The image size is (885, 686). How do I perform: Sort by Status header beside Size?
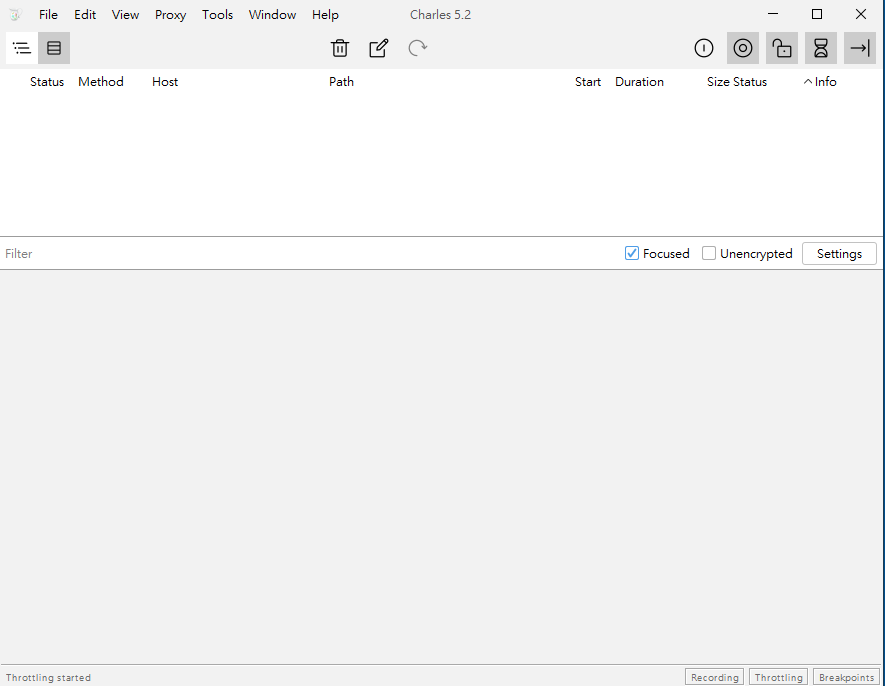750,82
